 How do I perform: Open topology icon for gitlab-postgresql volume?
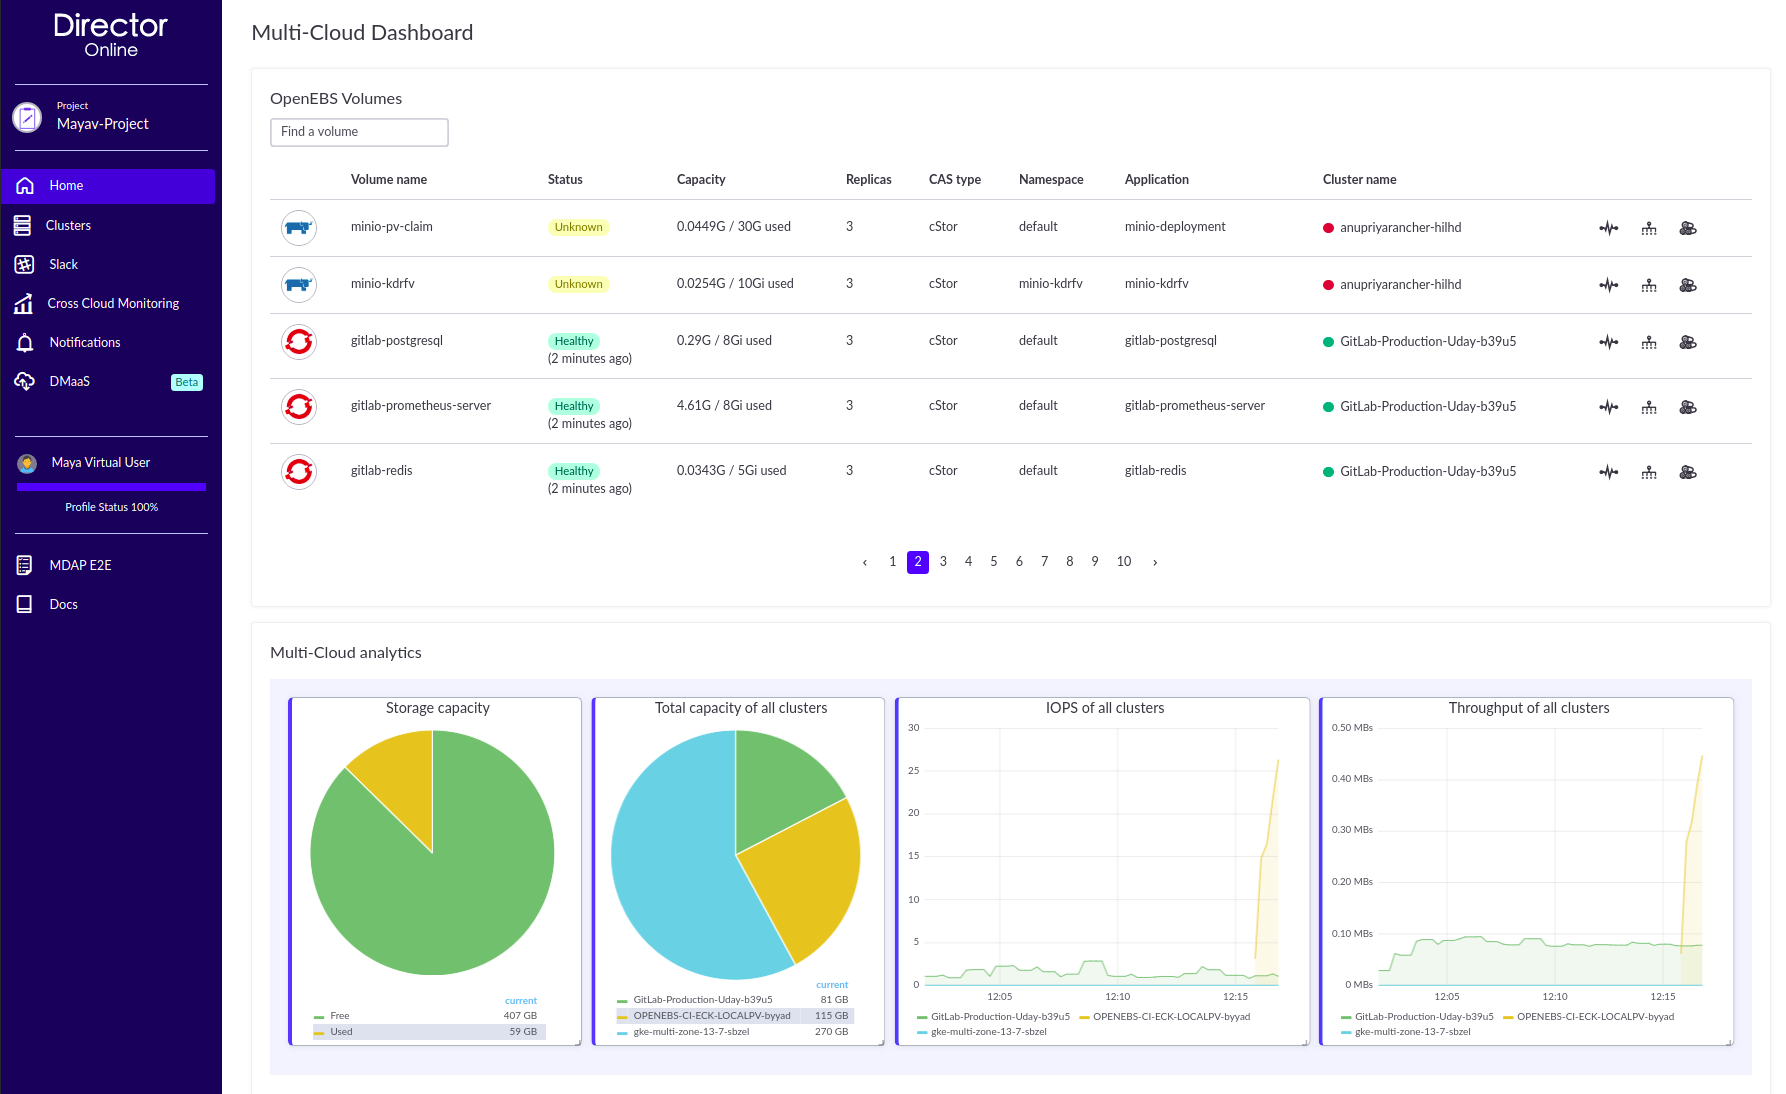click(x=1648, y=342)
